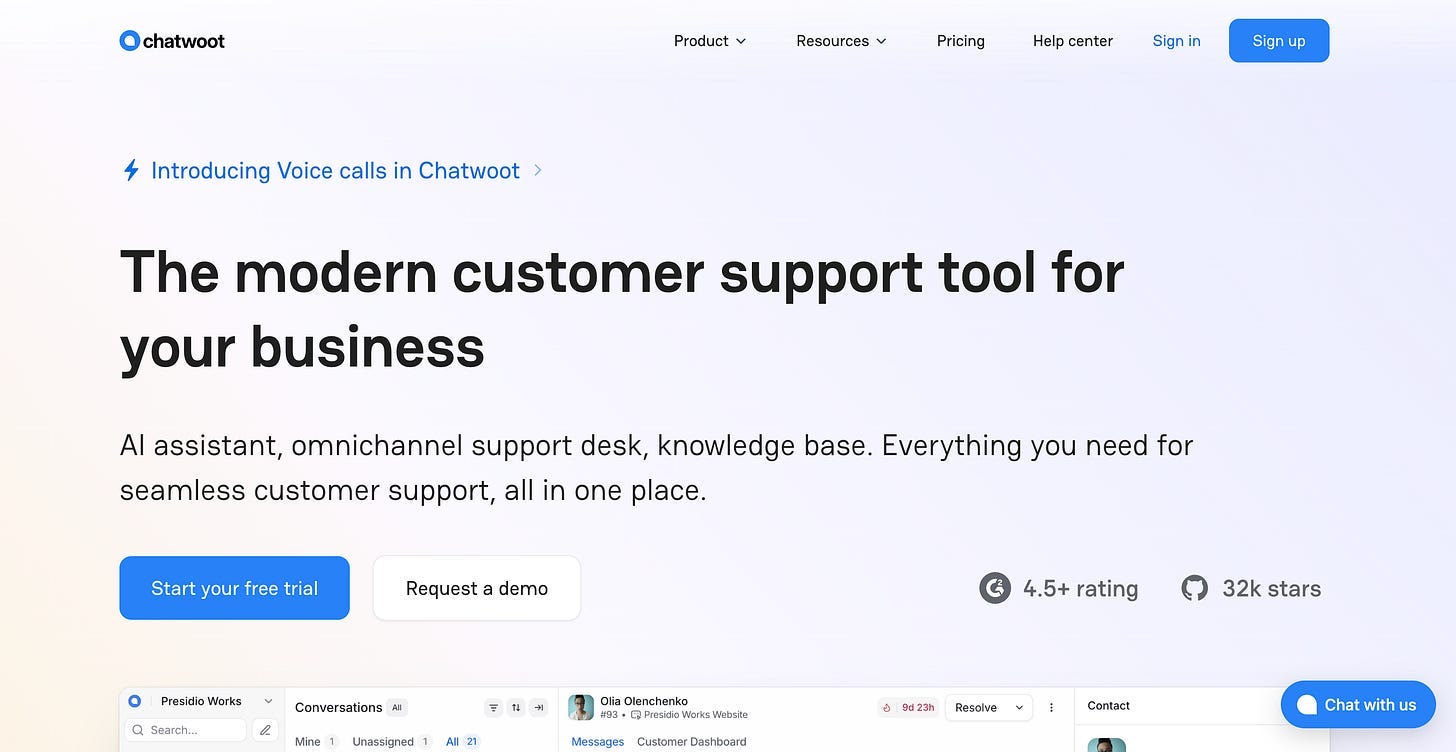
Task: Click Request a demo button
Action: coord(477,588)
